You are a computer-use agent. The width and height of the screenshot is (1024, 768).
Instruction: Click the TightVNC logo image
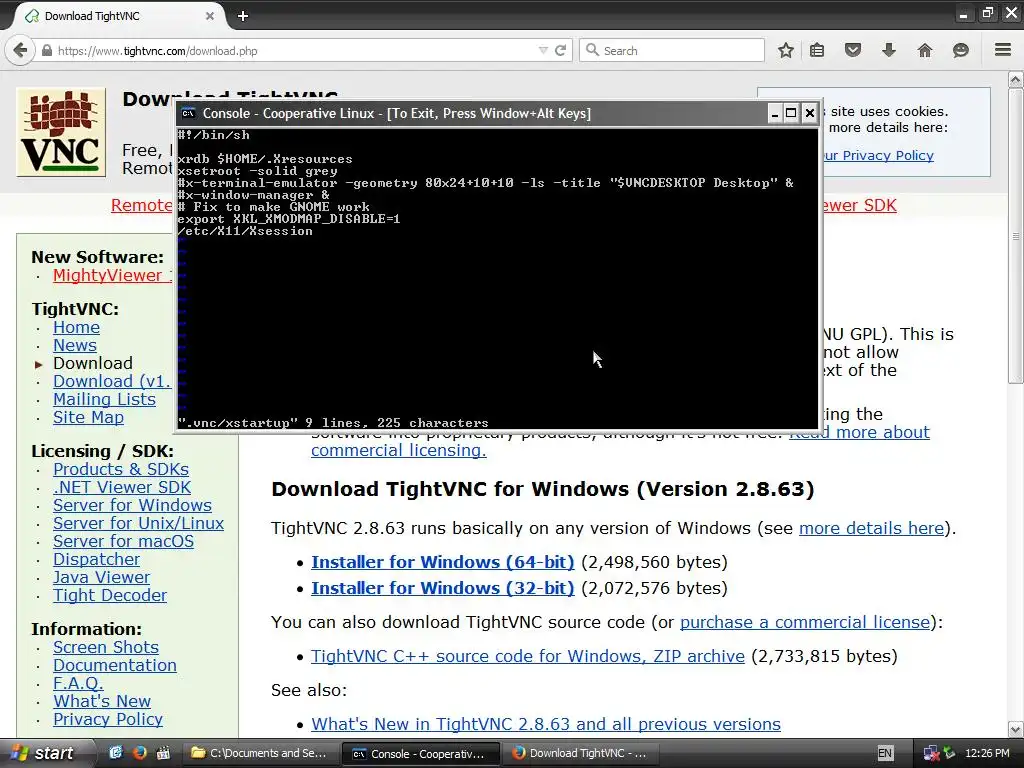(x=61, y=132)
